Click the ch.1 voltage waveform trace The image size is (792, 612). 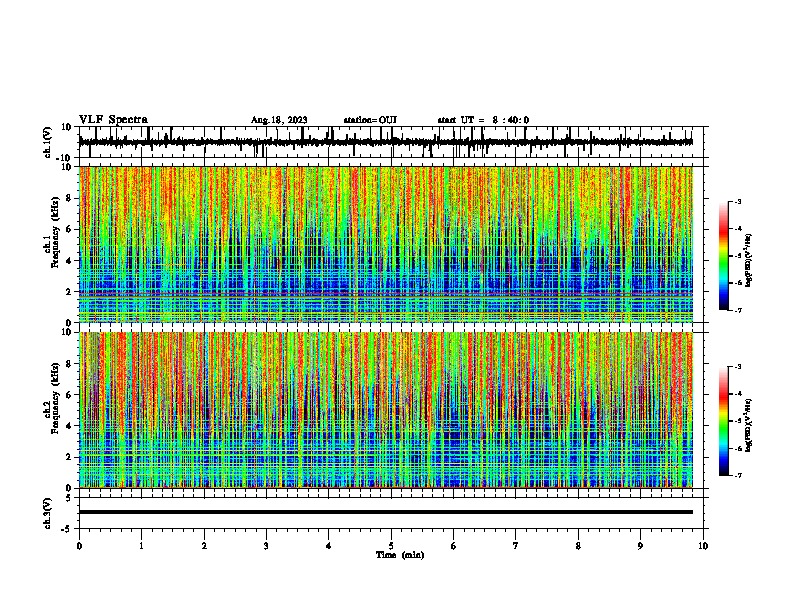[x=385, y=142]
